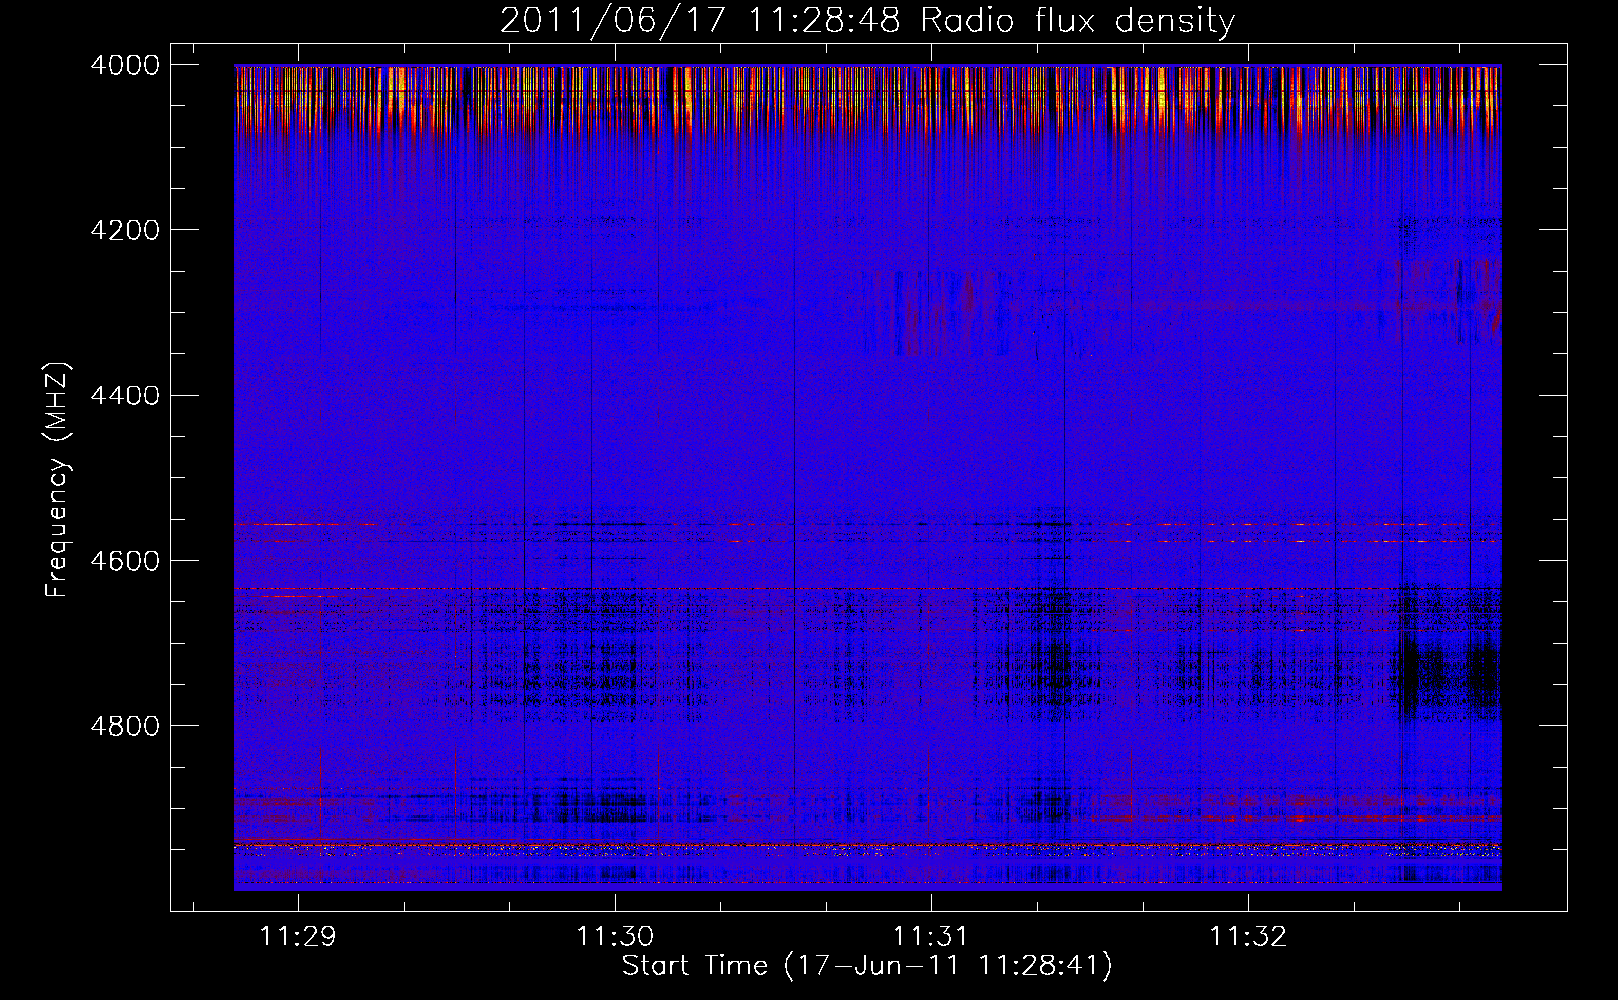Click the 11:31 time tick label
This screenshot has height=1000, width=1618.
pos(931,937)
